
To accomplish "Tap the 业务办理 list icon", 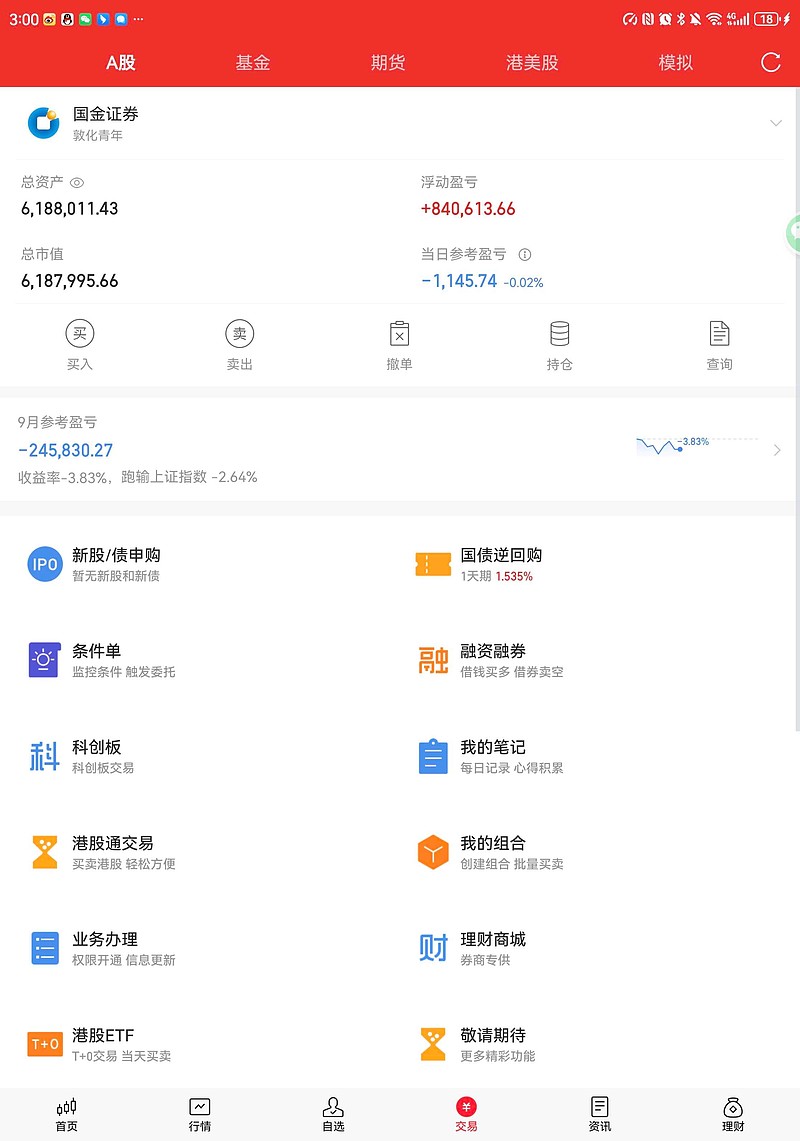I will (x=44, y=948).
